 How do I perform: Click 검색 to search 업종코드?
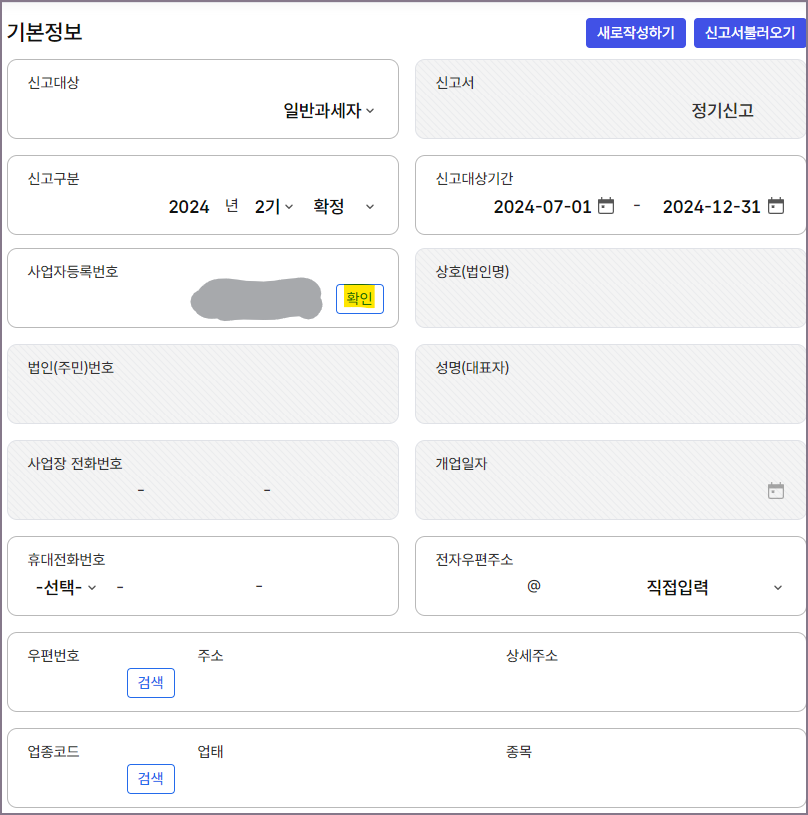[x=150, y=779]
